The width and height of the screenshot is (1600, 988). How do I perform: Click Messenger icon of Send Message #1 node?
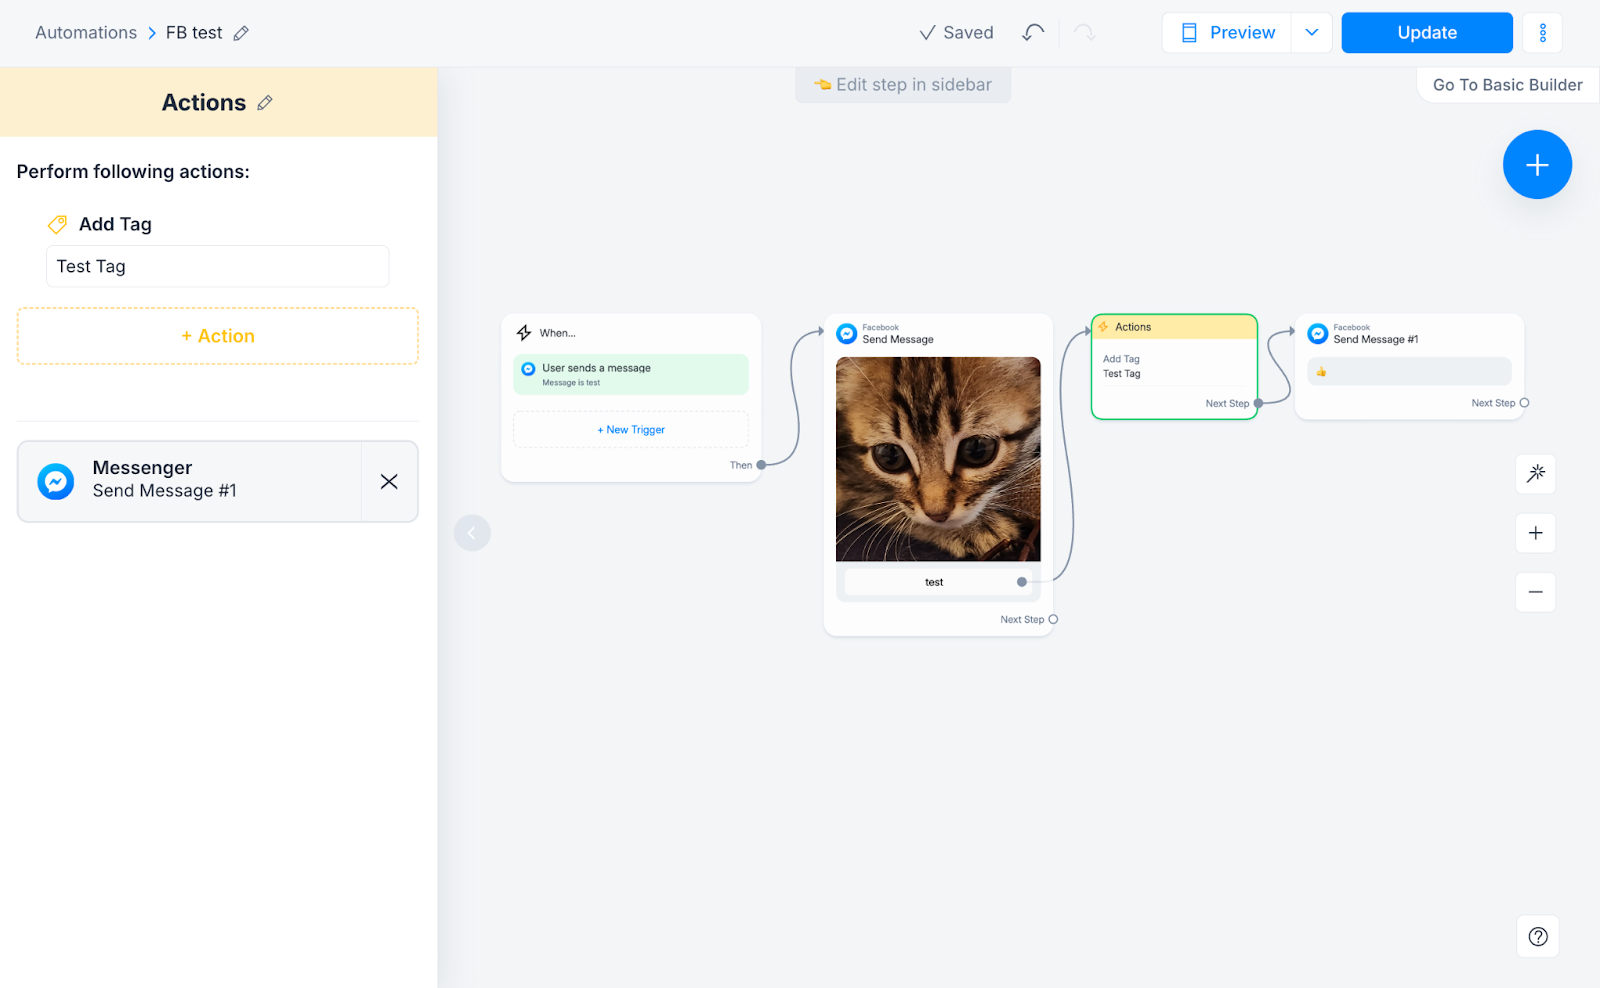[x=1318, y=333]
